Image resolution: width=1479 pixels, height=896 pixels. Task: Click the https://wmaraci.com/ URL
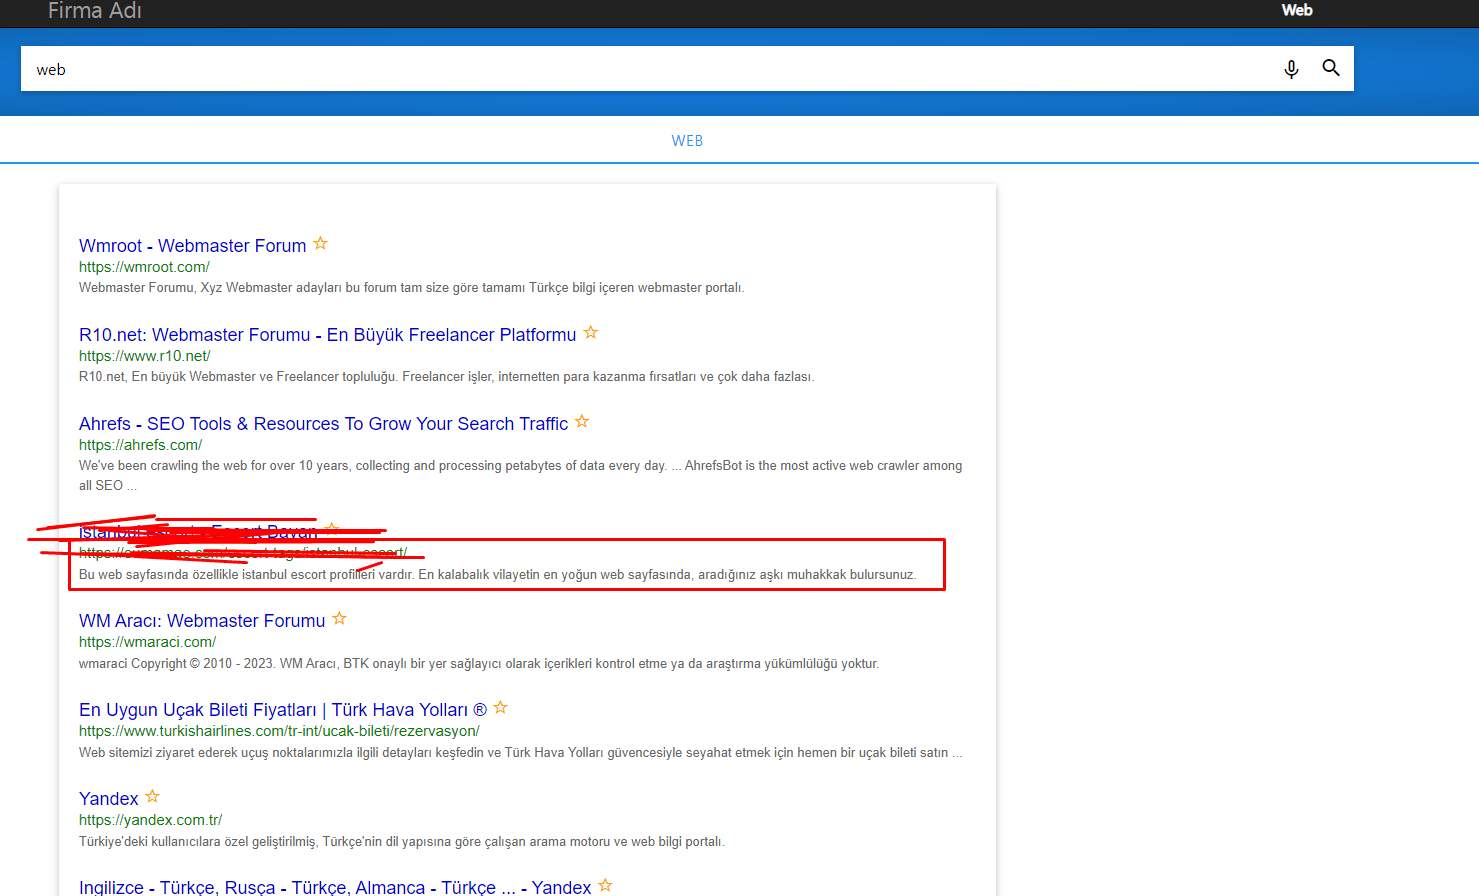click(x=148, y=642)
